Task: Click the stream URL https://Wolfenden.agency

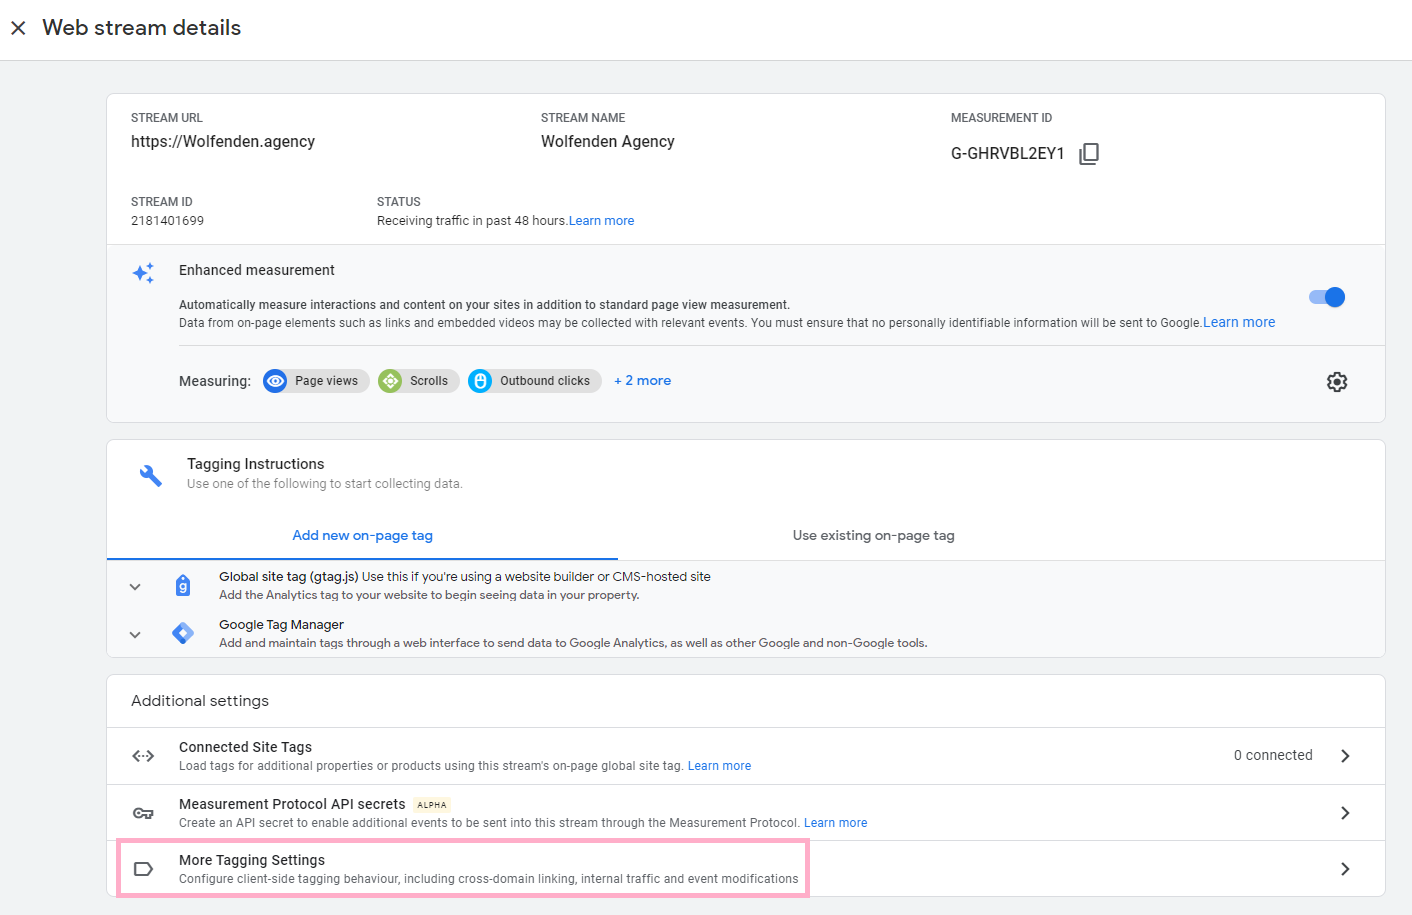Action: point(223,142)
